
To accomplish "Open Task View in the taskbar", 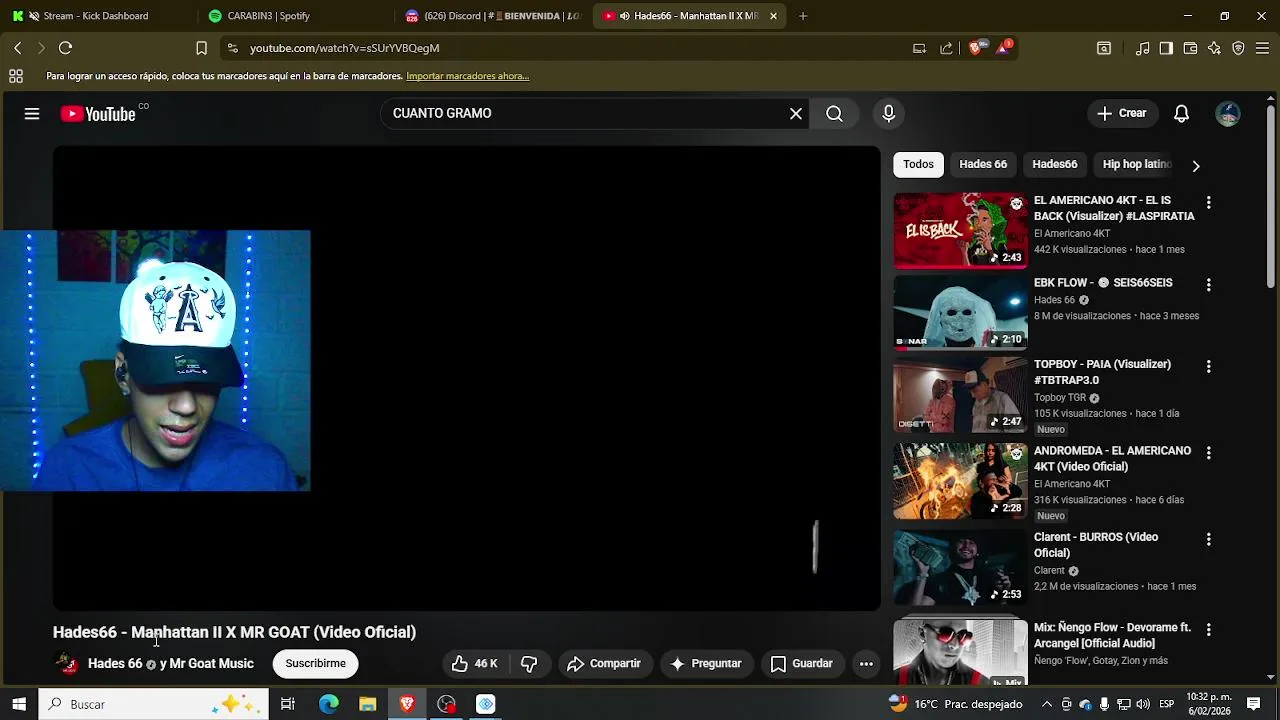I will 287,704.
